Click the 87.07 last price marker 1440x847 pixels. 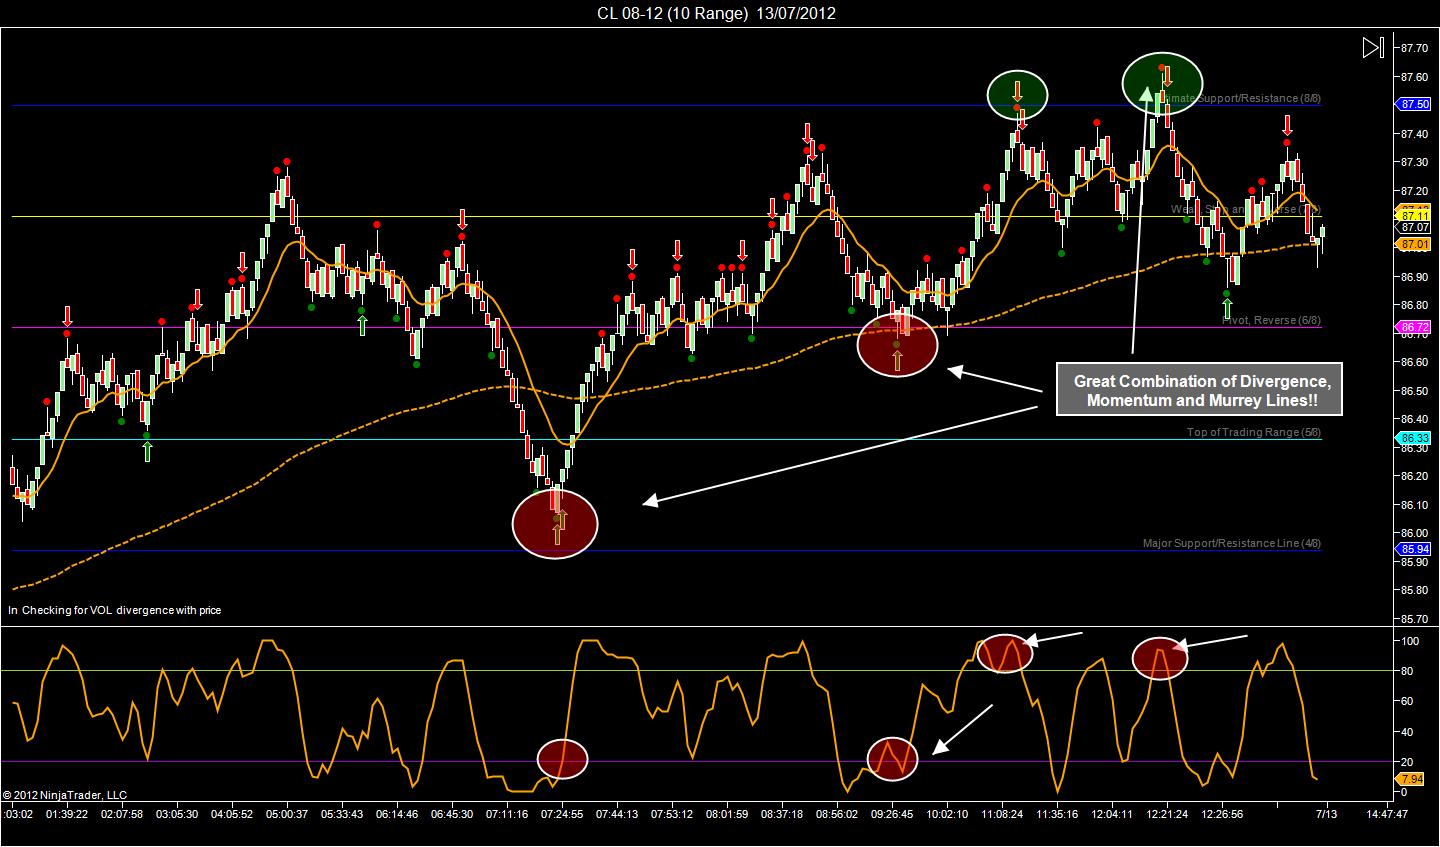tap(1412, 228)
